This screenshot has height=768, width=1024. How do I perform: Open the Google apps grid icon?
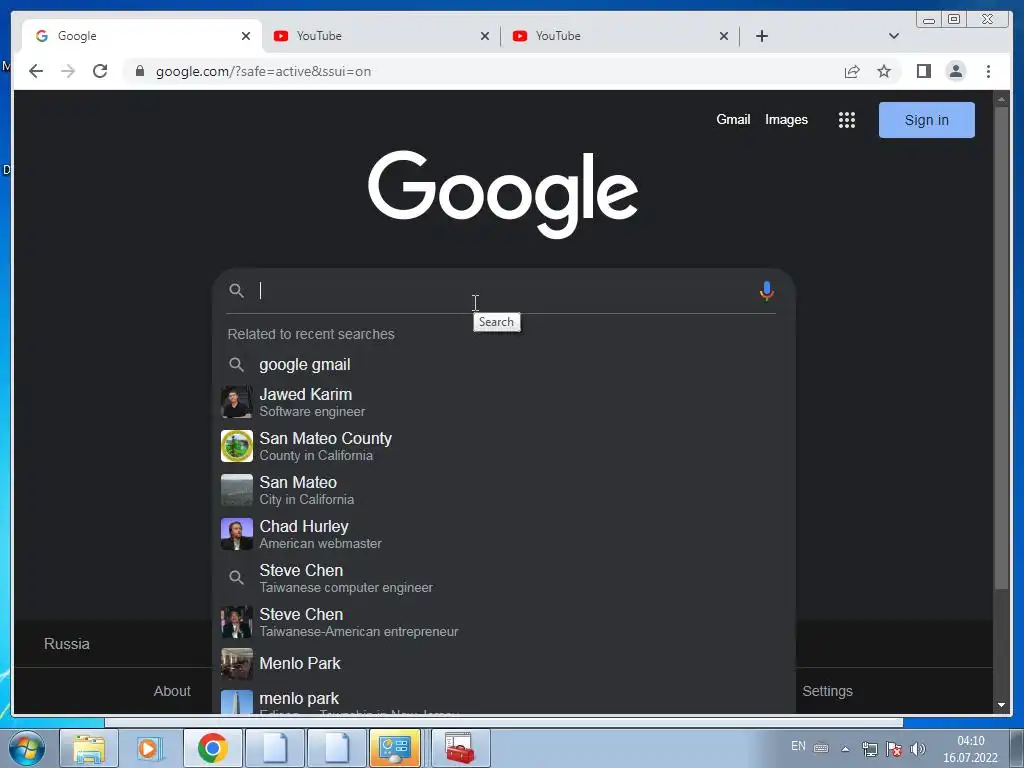tap(846, 120)
